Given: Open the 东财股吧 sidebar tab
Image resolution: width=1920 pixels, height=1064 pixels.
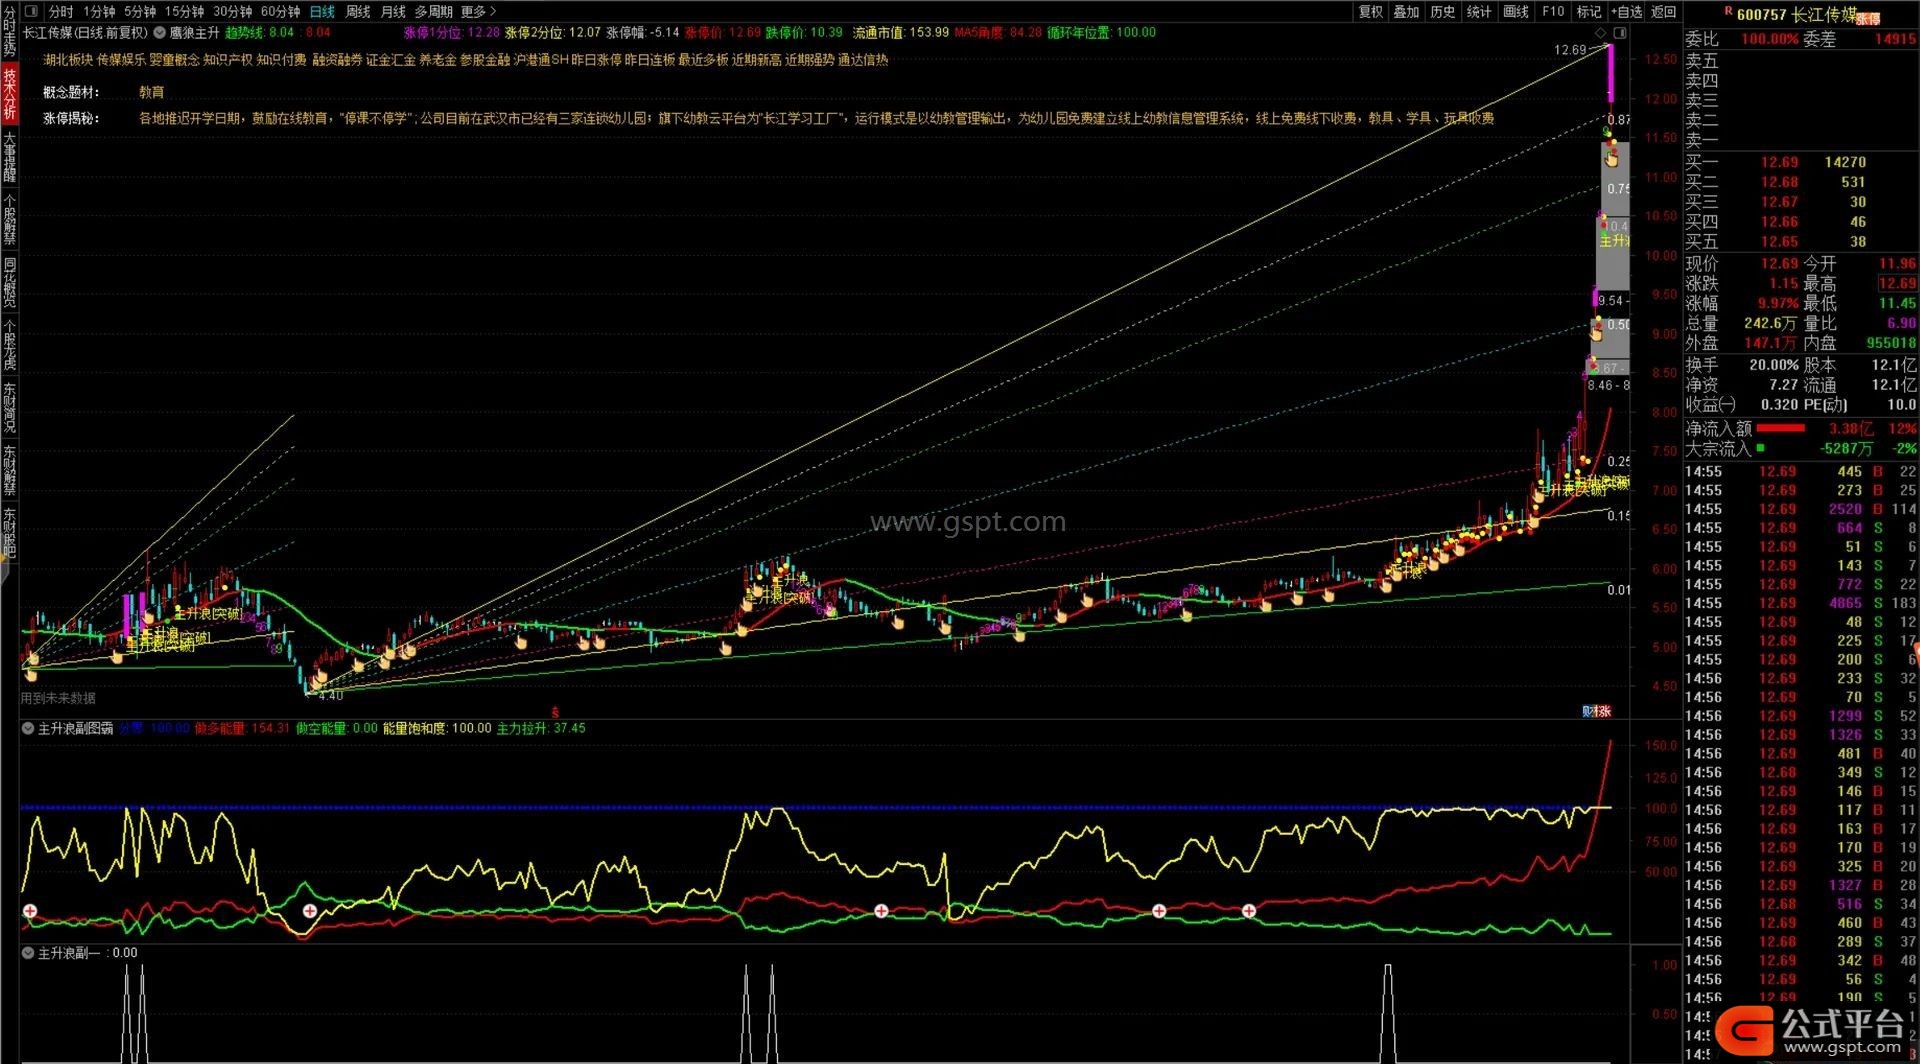Looking at the screenshot, I should coord(9,532).
